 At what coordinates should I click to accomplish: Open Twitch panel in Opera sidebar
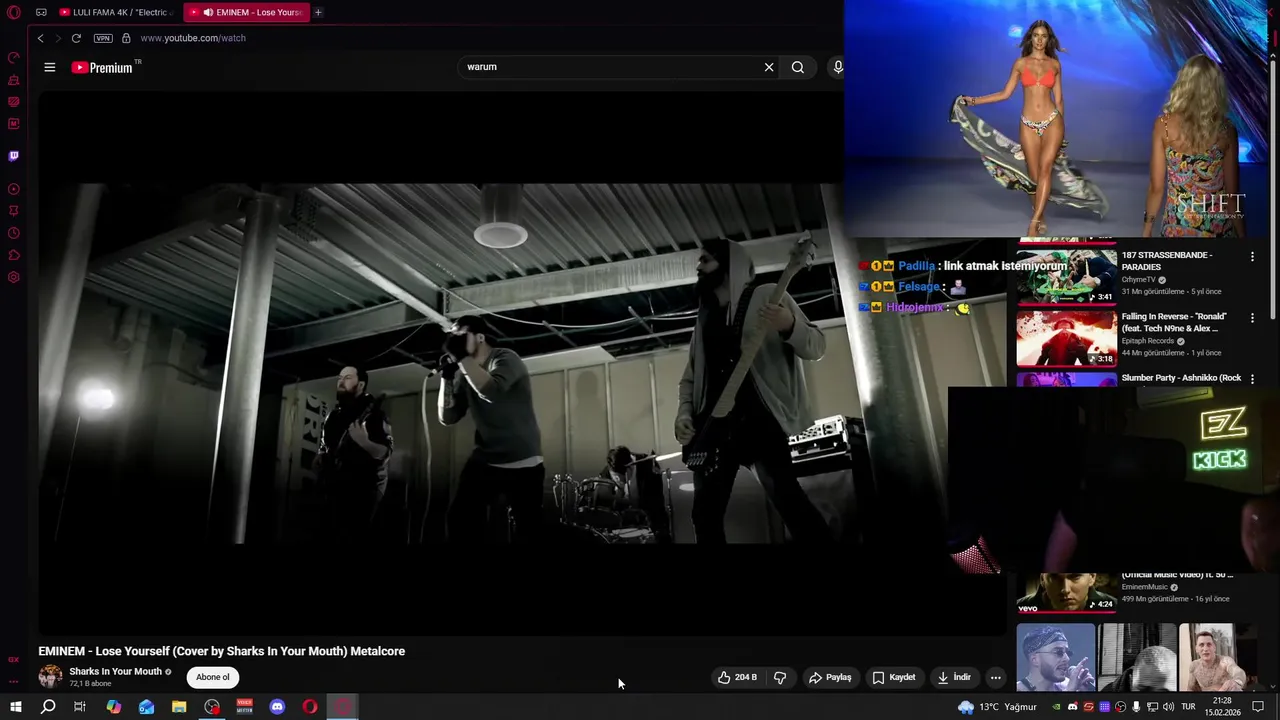click(14, 156)
